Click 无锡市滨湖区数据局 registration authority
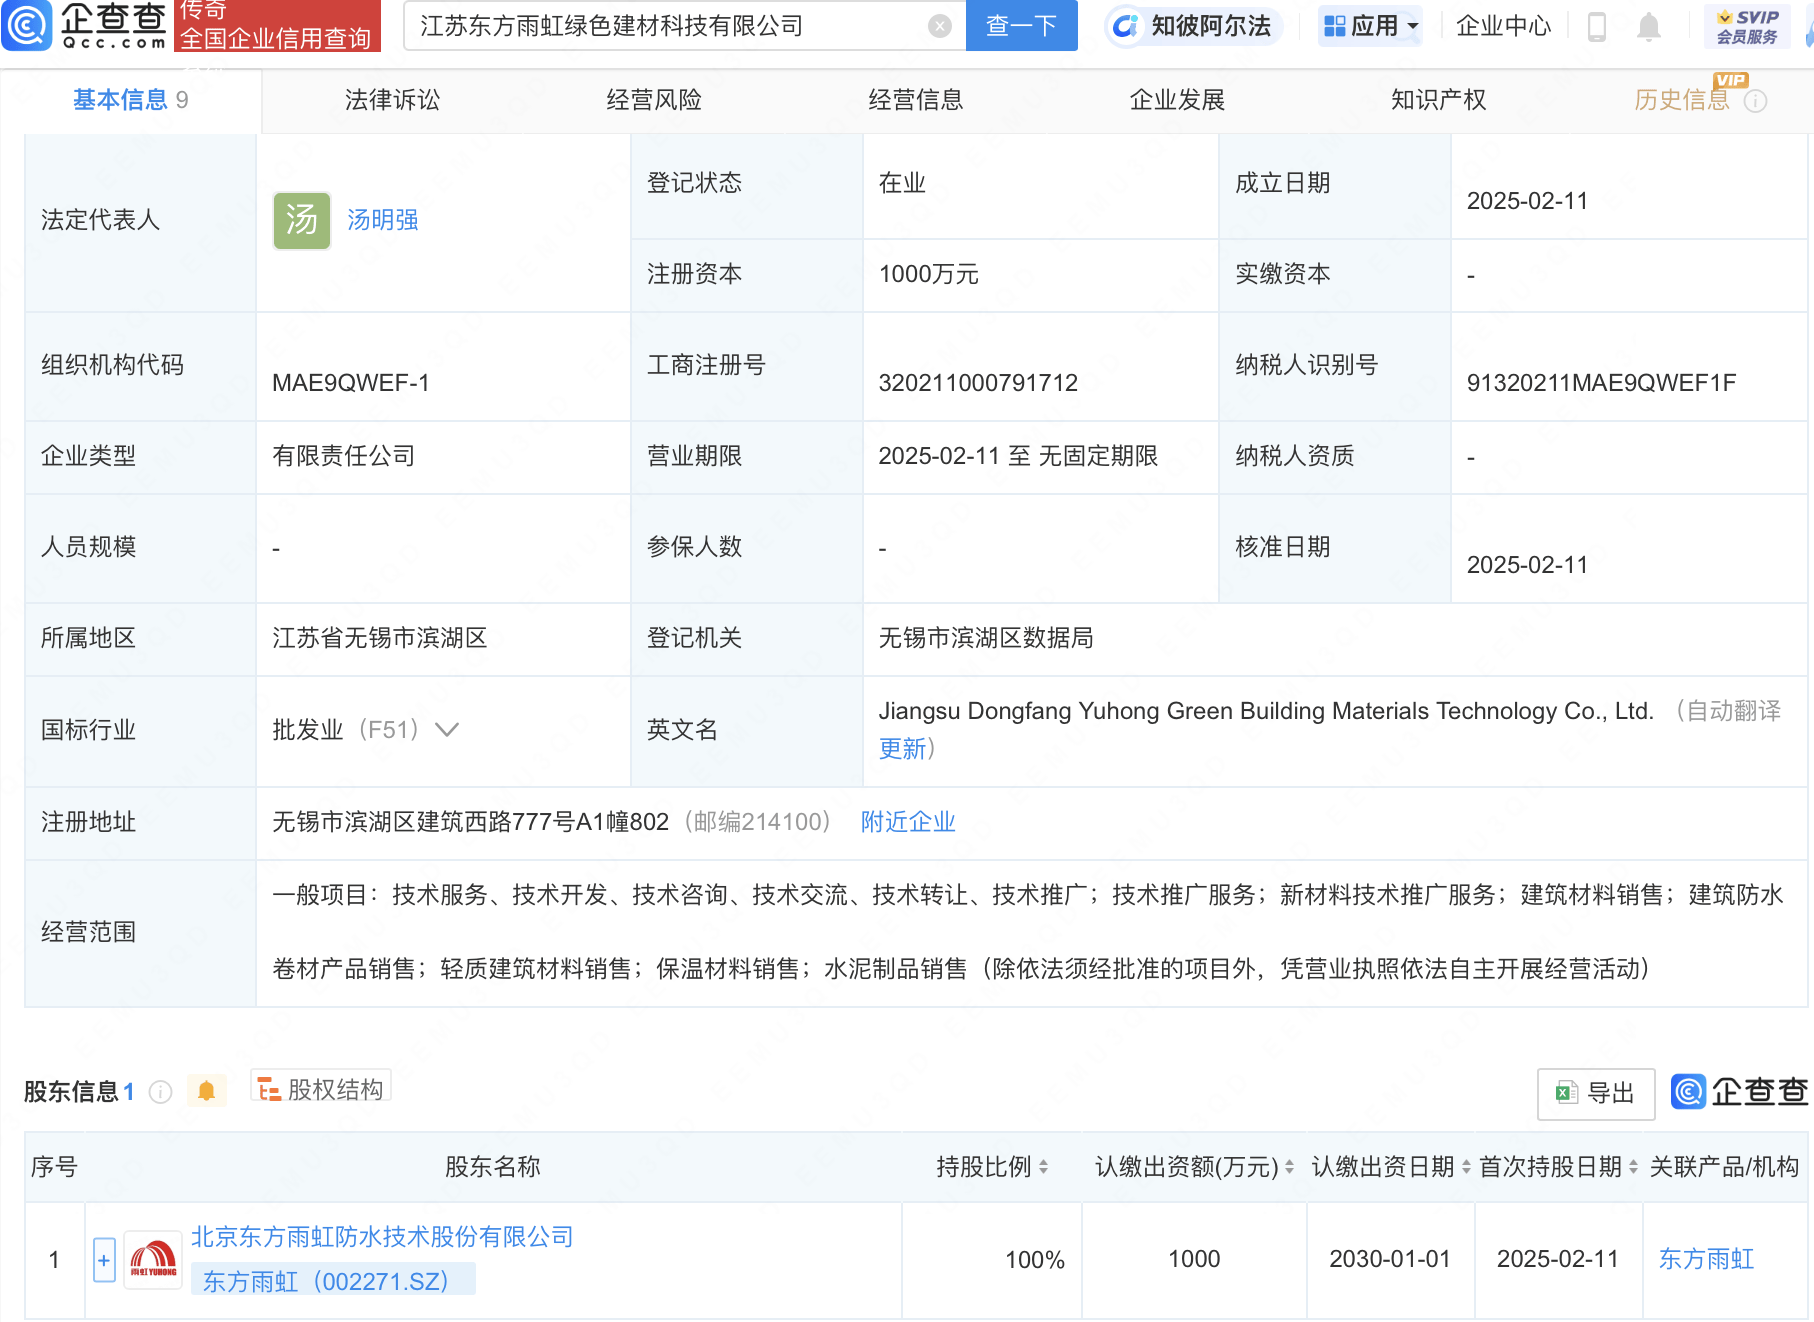1814x1322 pixels. pos(985,638)
